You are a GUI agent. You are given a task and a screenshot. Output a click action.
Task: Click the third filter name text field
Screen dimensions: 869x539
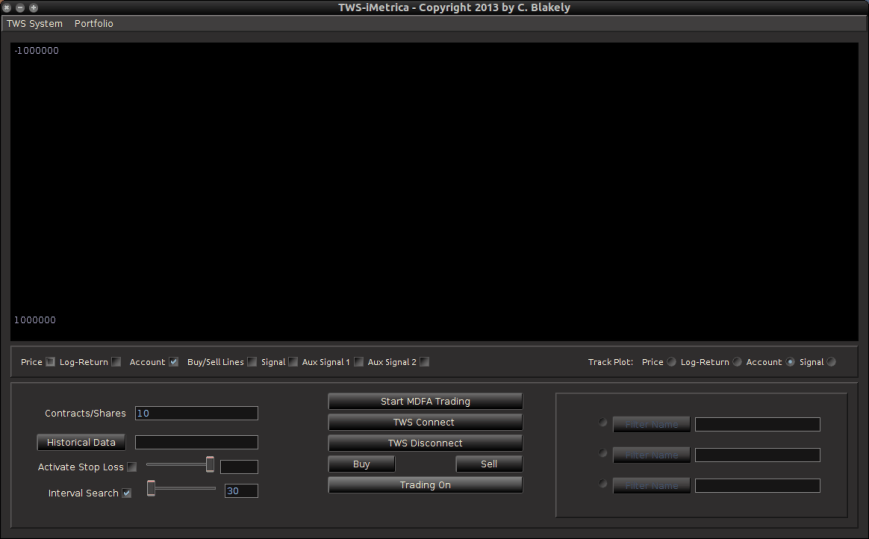click(x=758, y=486)
